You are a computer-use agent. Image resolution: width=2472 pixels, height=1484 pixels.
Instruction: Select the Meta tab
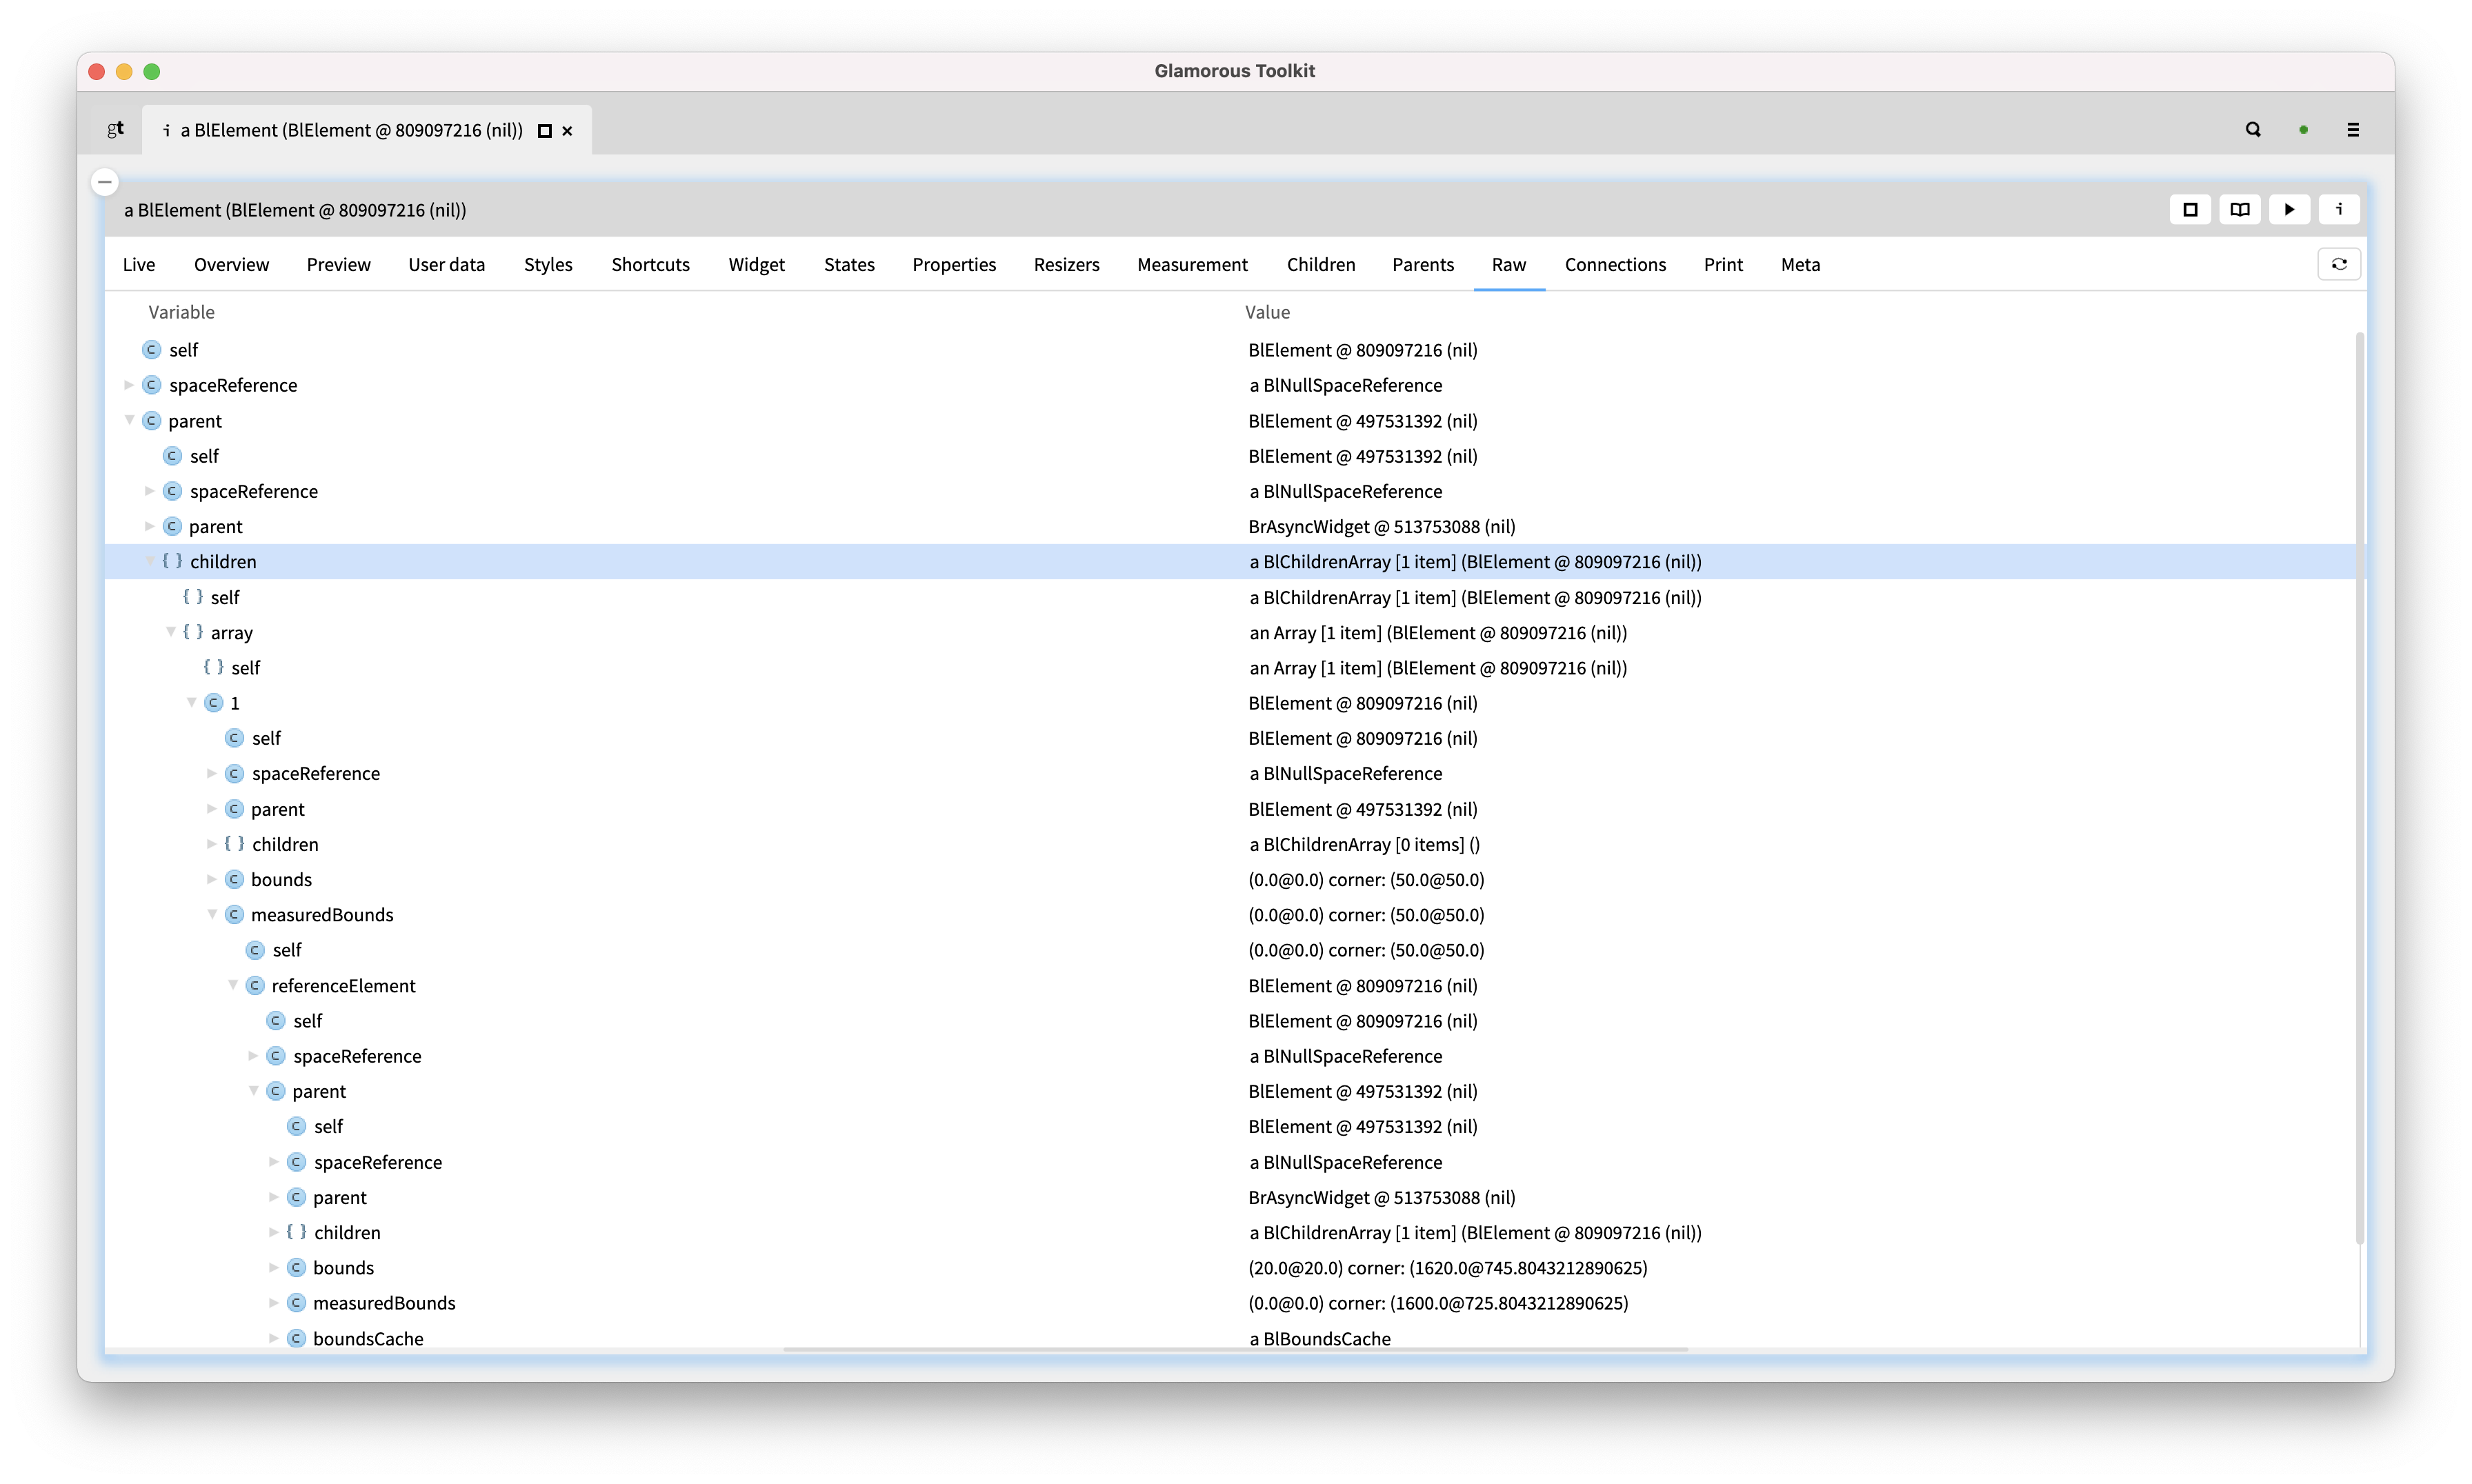[1800, 264]
